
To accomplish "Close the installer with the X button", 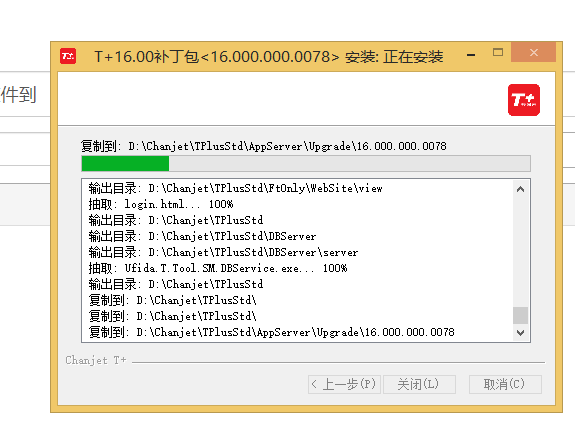I will tap(534, 52).
